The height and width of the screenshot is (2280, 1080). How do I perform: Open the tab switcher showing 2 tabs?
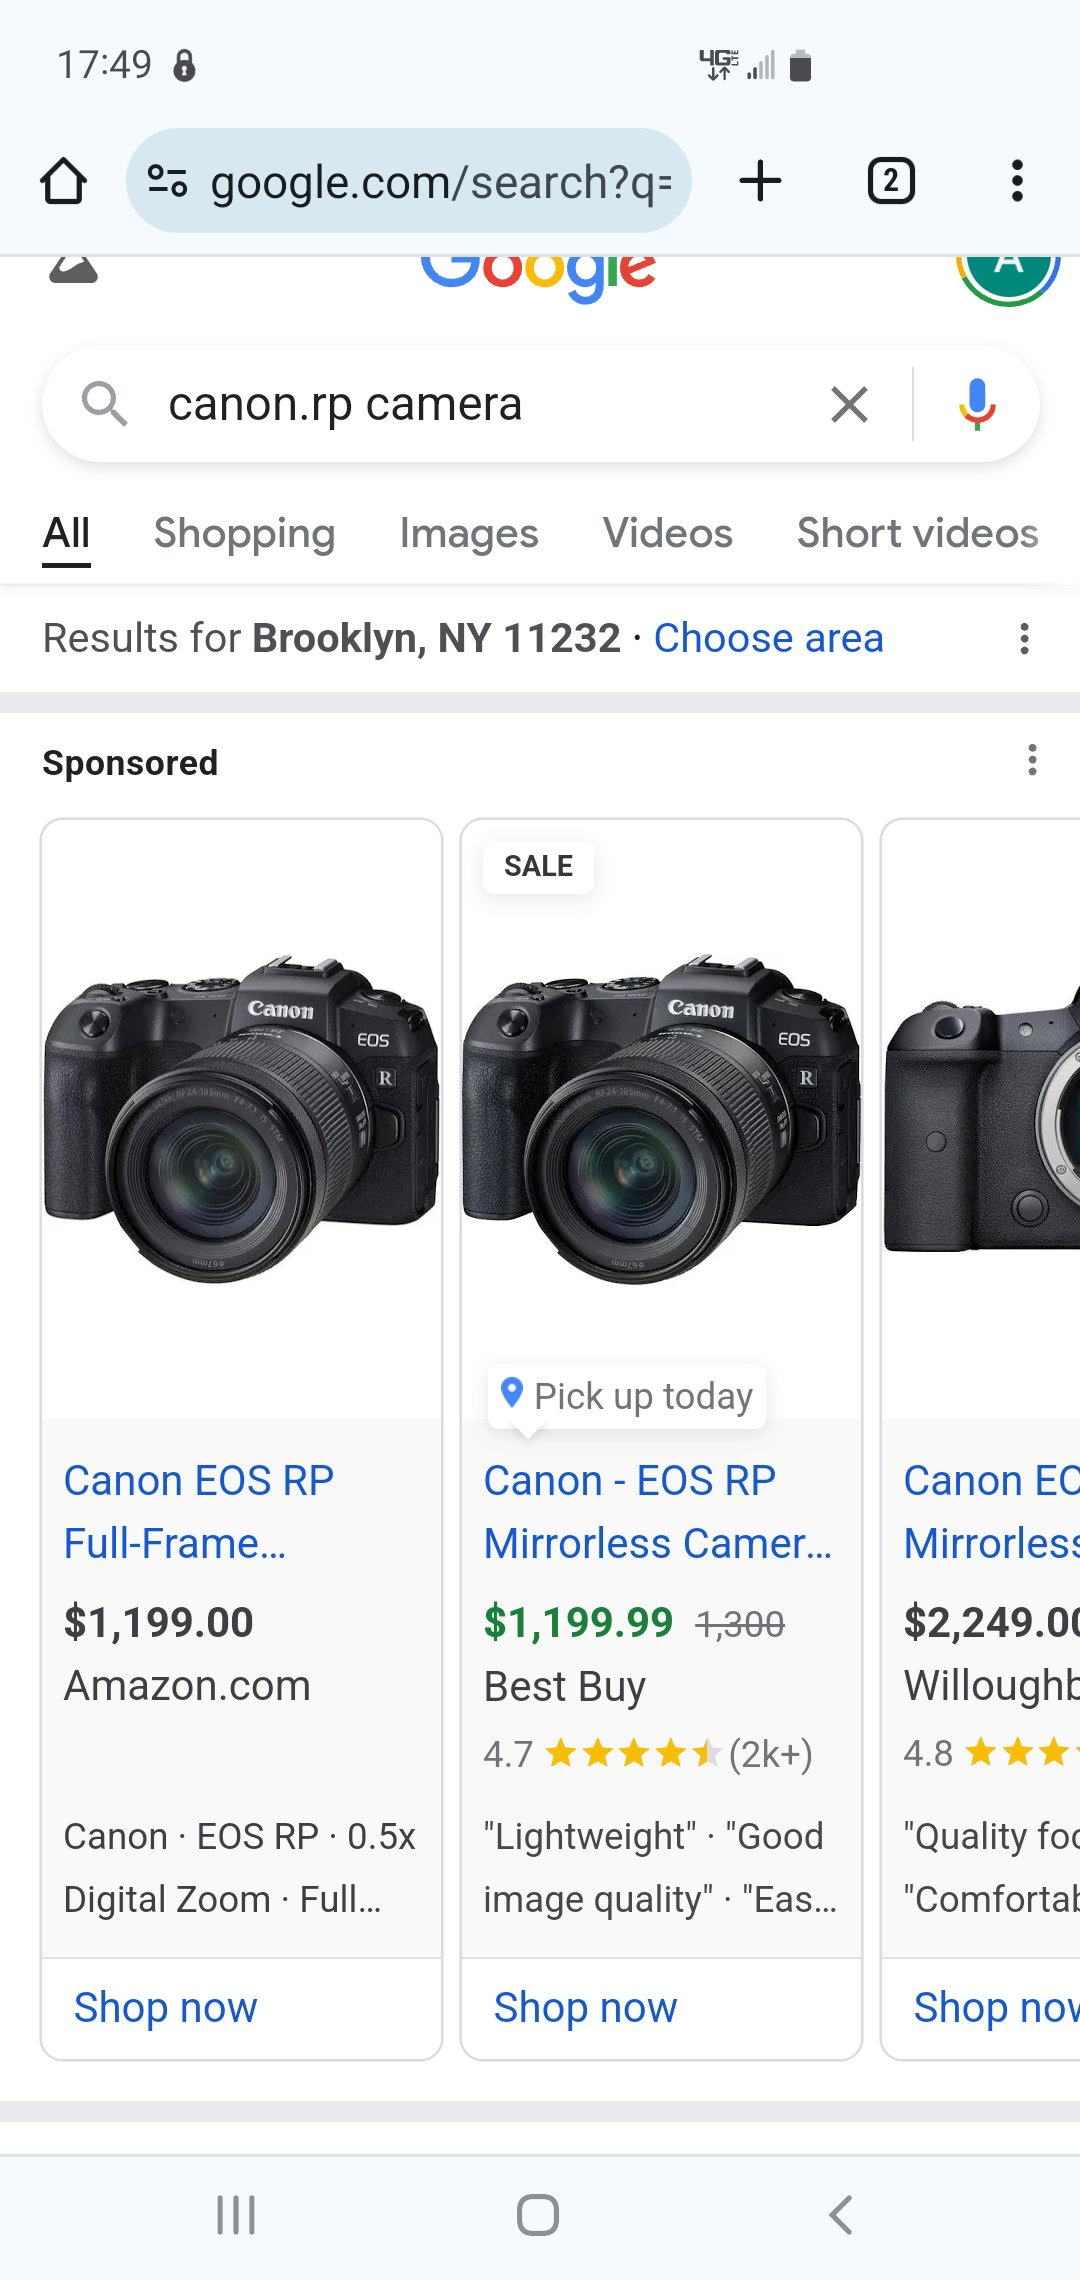click(x=891, y=181)
